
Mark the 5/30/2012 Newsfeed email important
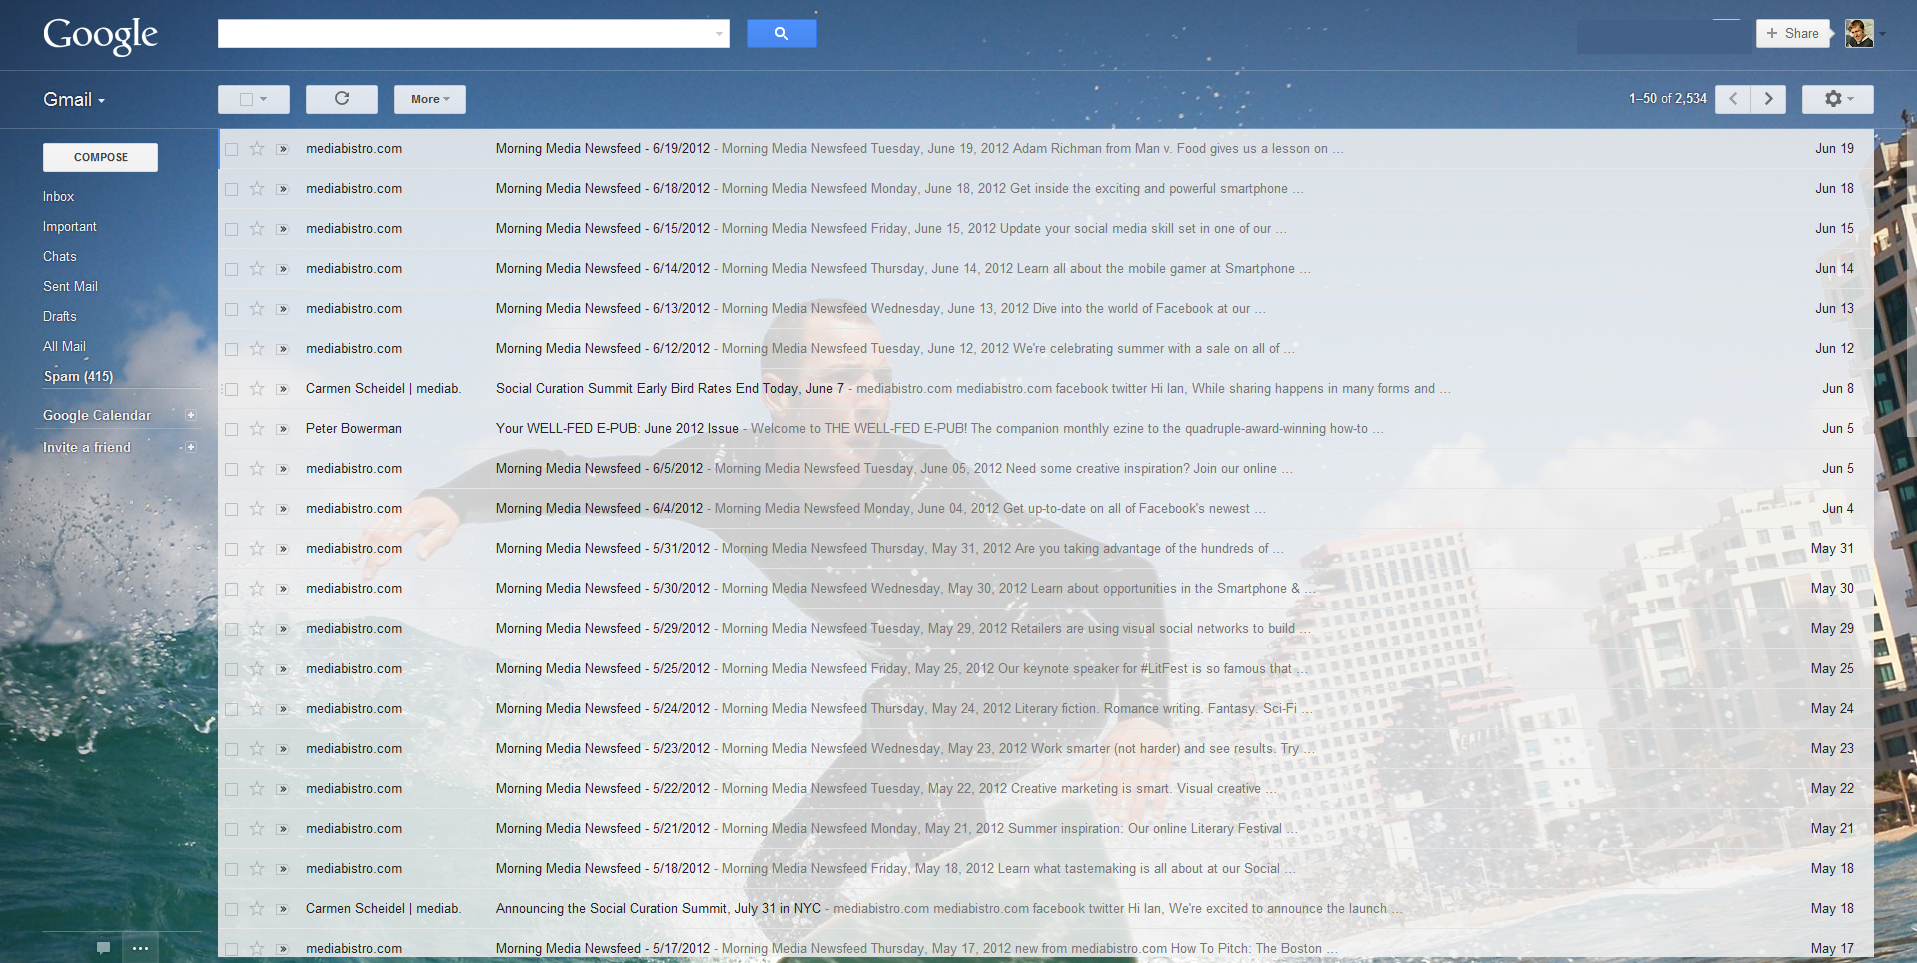[x=283, y=589]
